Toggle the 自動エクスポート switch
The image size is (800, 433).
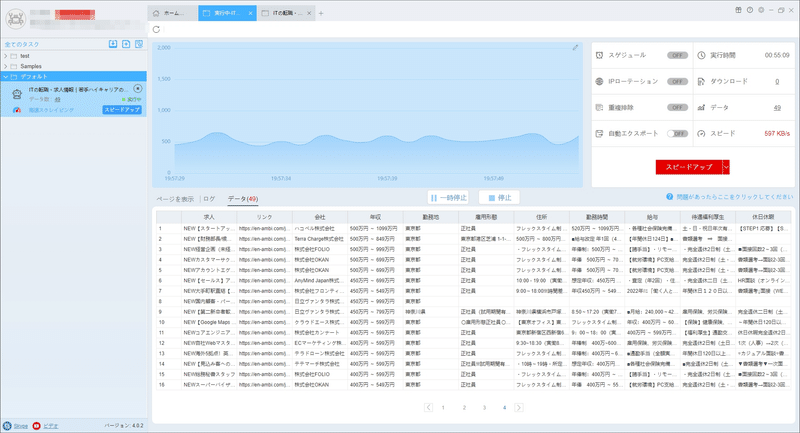pyautogui.click(x=678, y=134)
